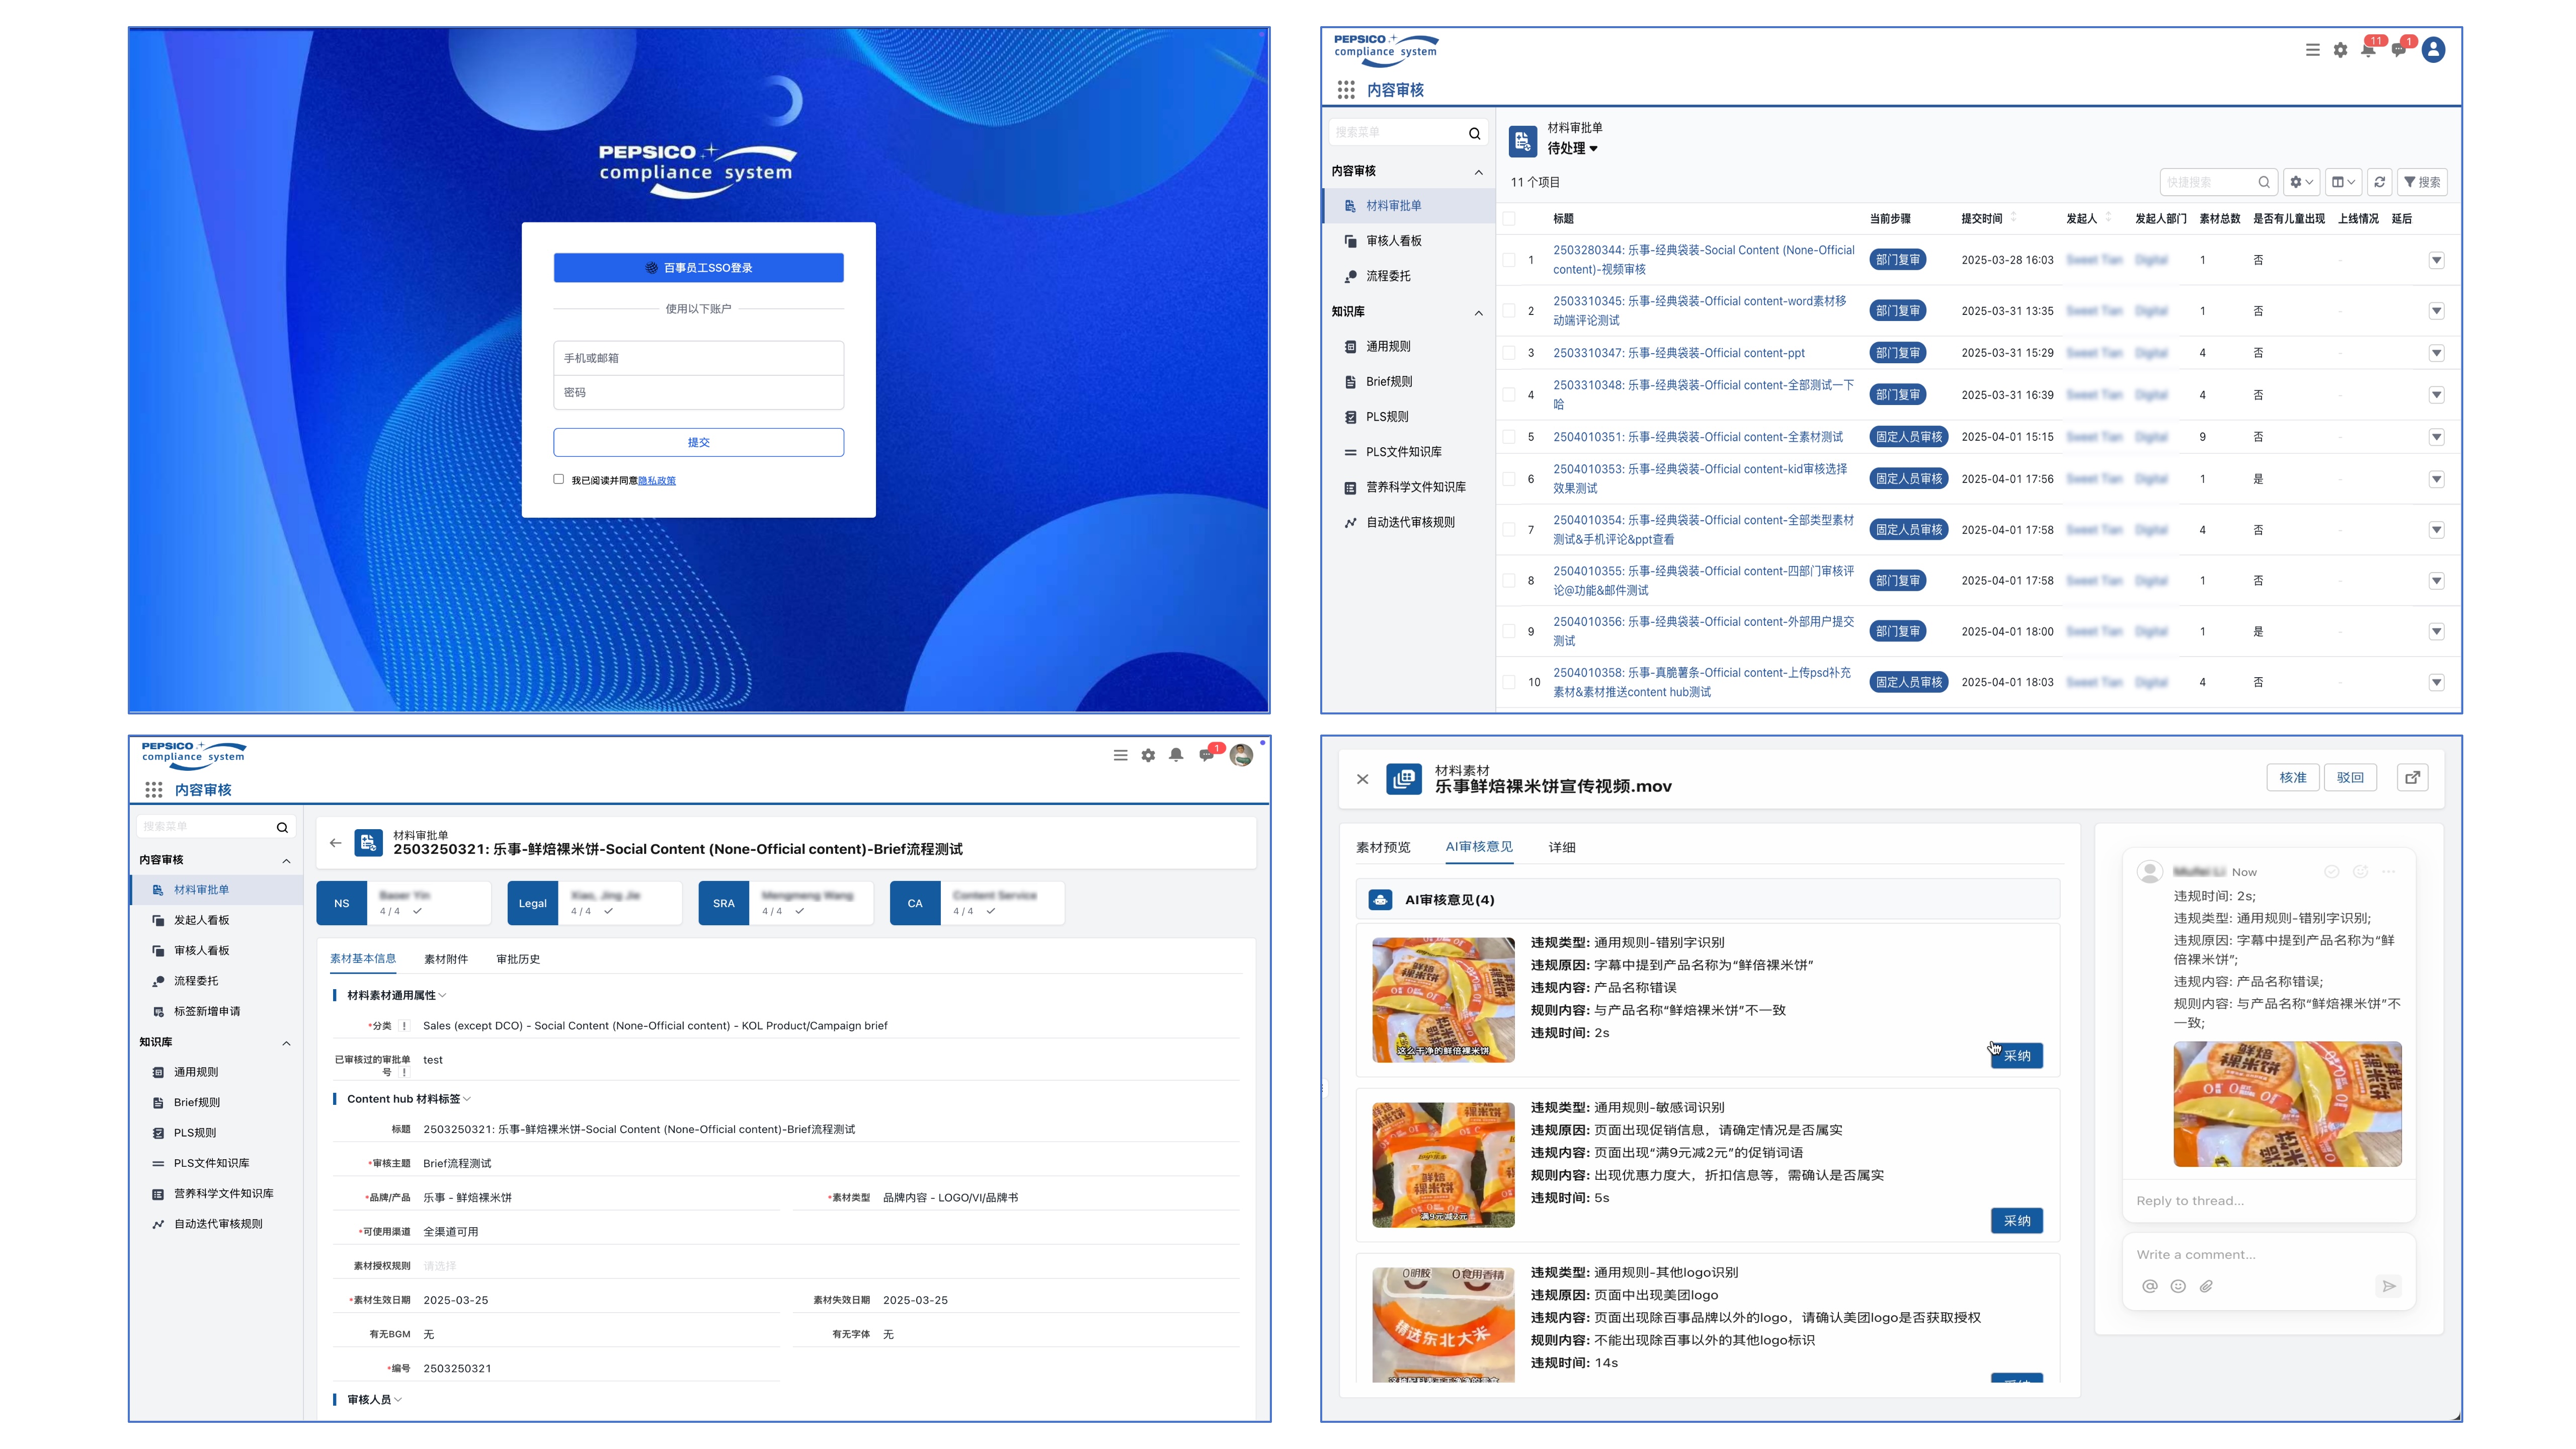
Task: Click 驳回 to reject the video
Action: pyautogui.click(x=2350, y=777)
